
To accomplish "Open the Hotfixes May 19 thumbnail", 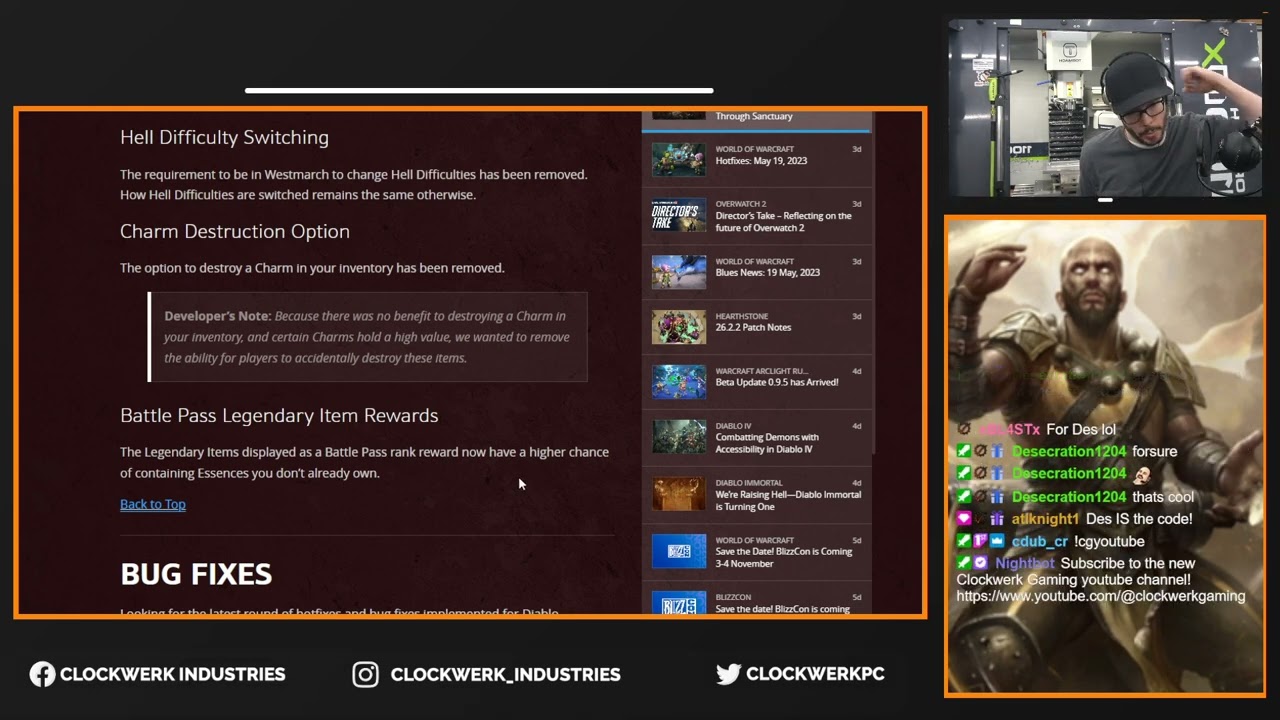I will click(x=679, y=160).
